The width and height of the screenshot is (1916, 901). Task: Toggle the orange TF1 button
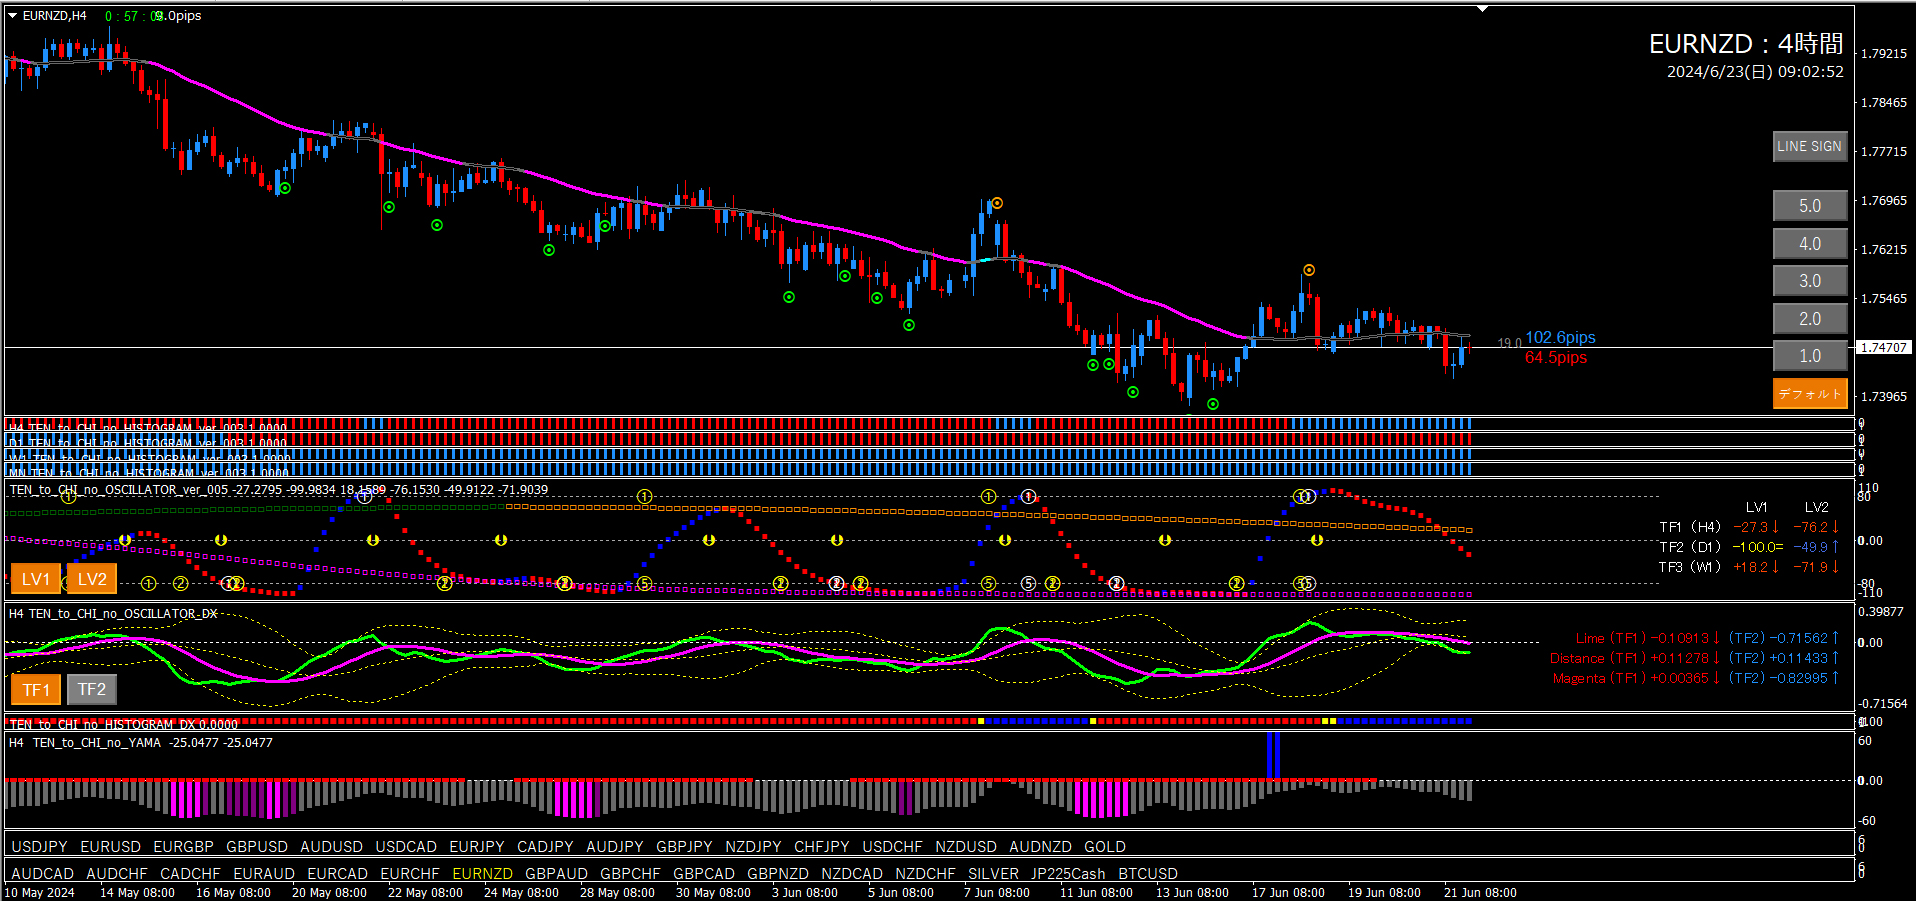click(x=36, y=689)
